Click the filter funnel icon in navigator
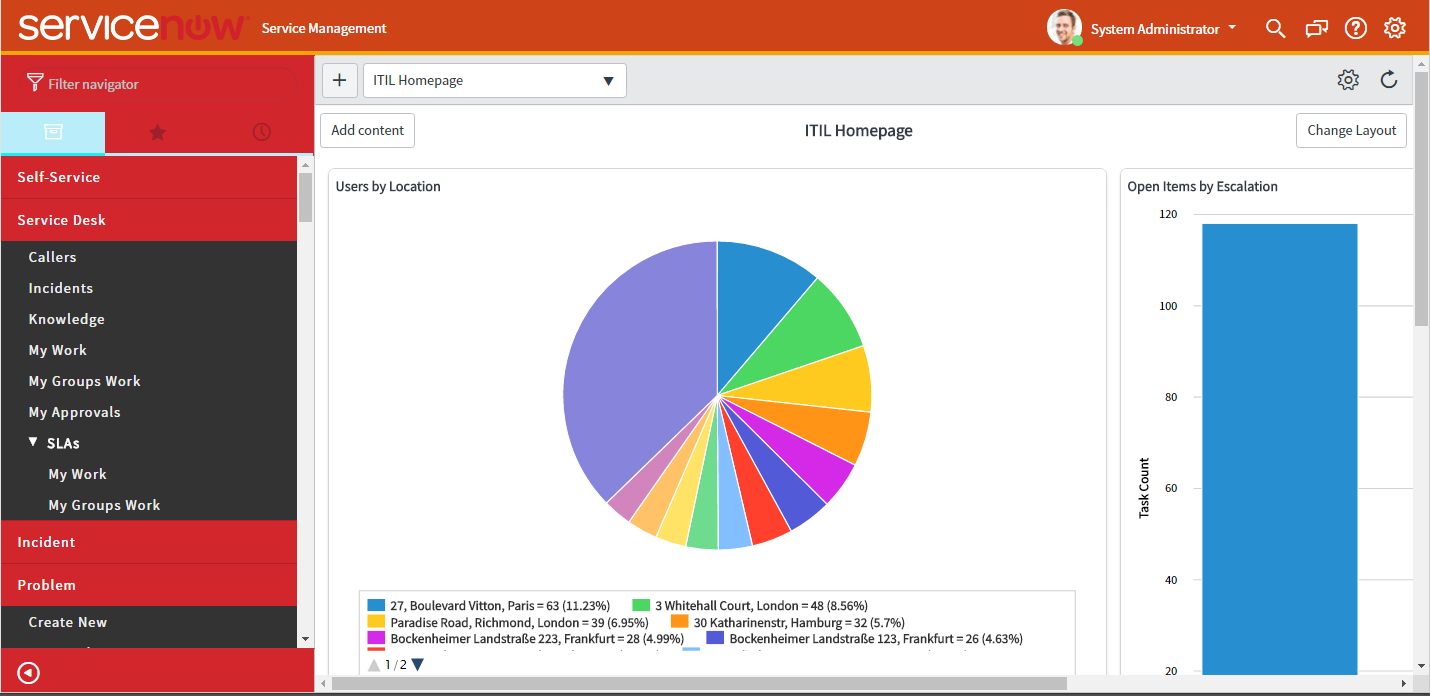Viewport: 1430px width, 696px height. pos(35,83)
